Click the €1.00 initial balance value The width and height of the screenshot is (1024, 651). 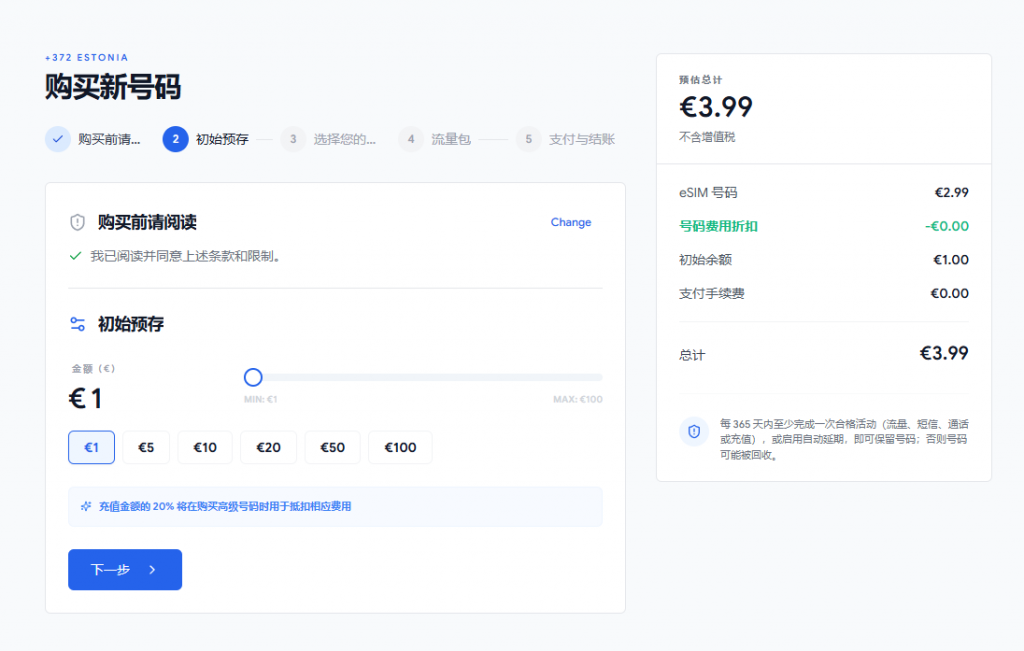(951, 260)
